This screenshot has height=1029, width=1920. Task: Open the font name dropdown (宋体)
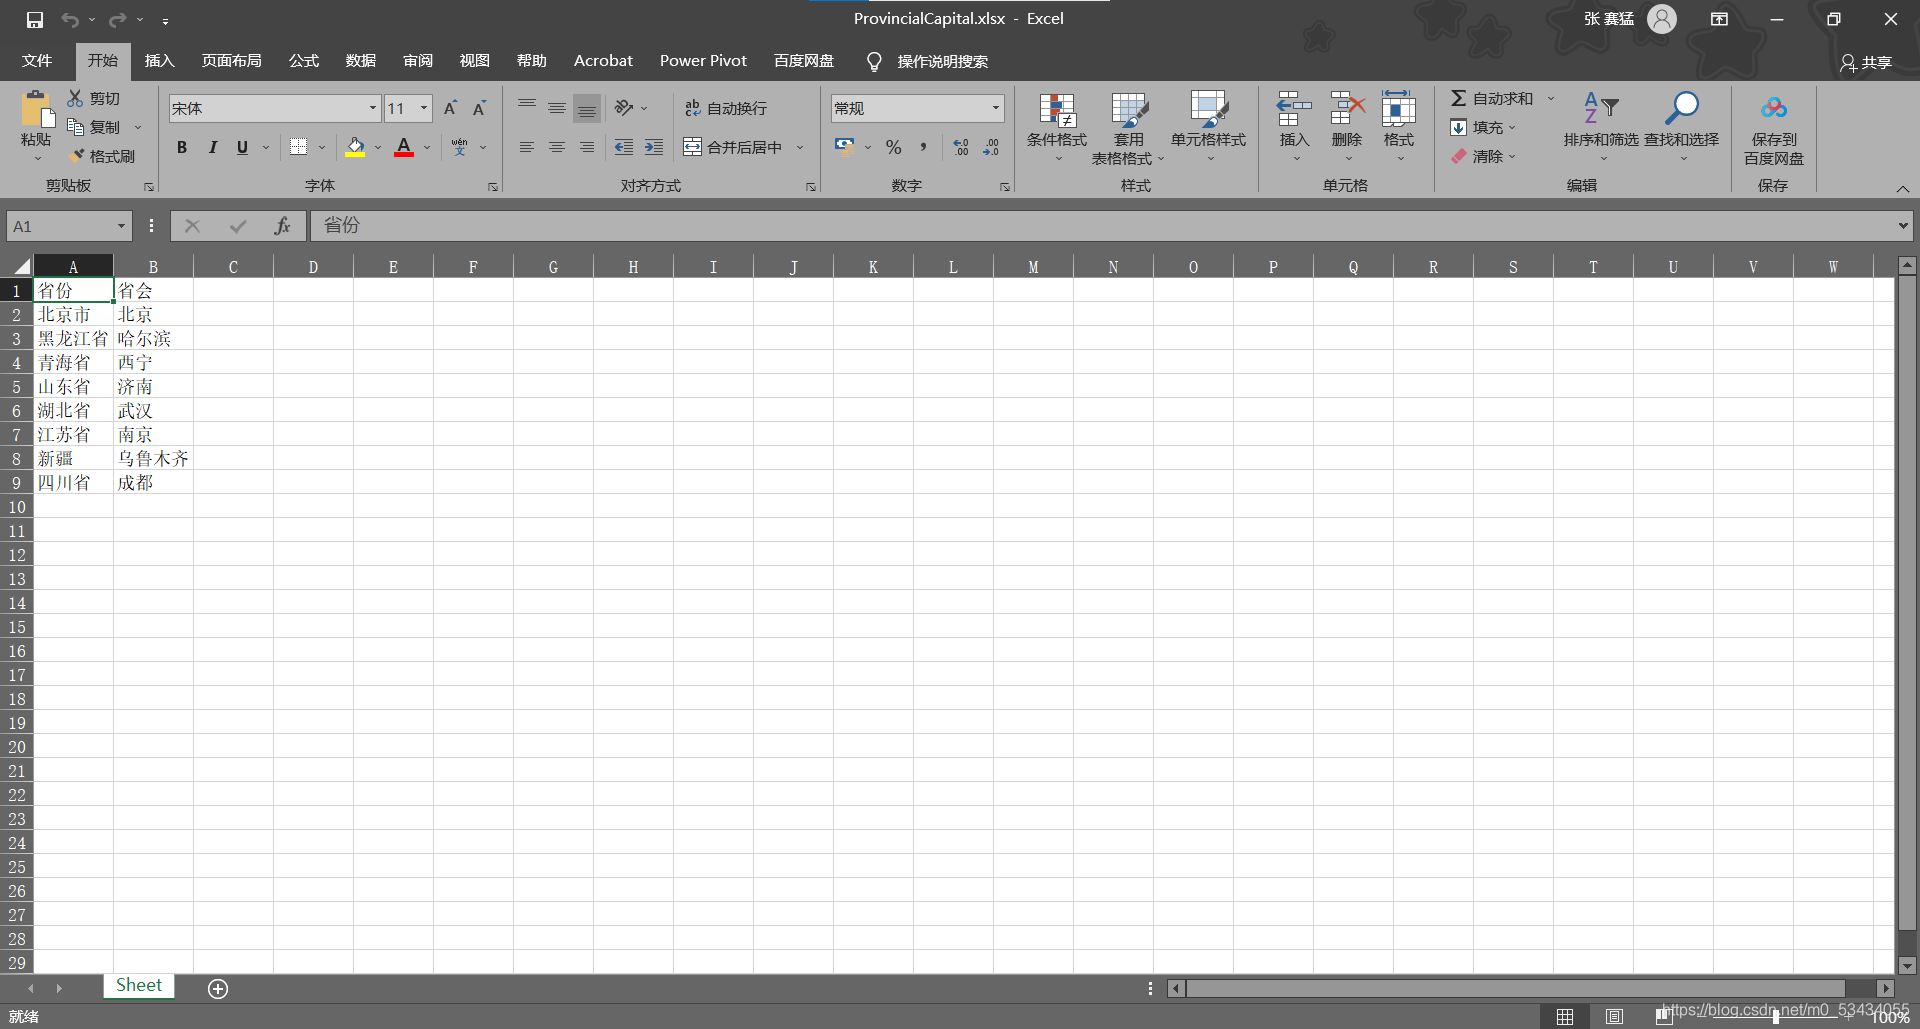[x=373, y=108]
